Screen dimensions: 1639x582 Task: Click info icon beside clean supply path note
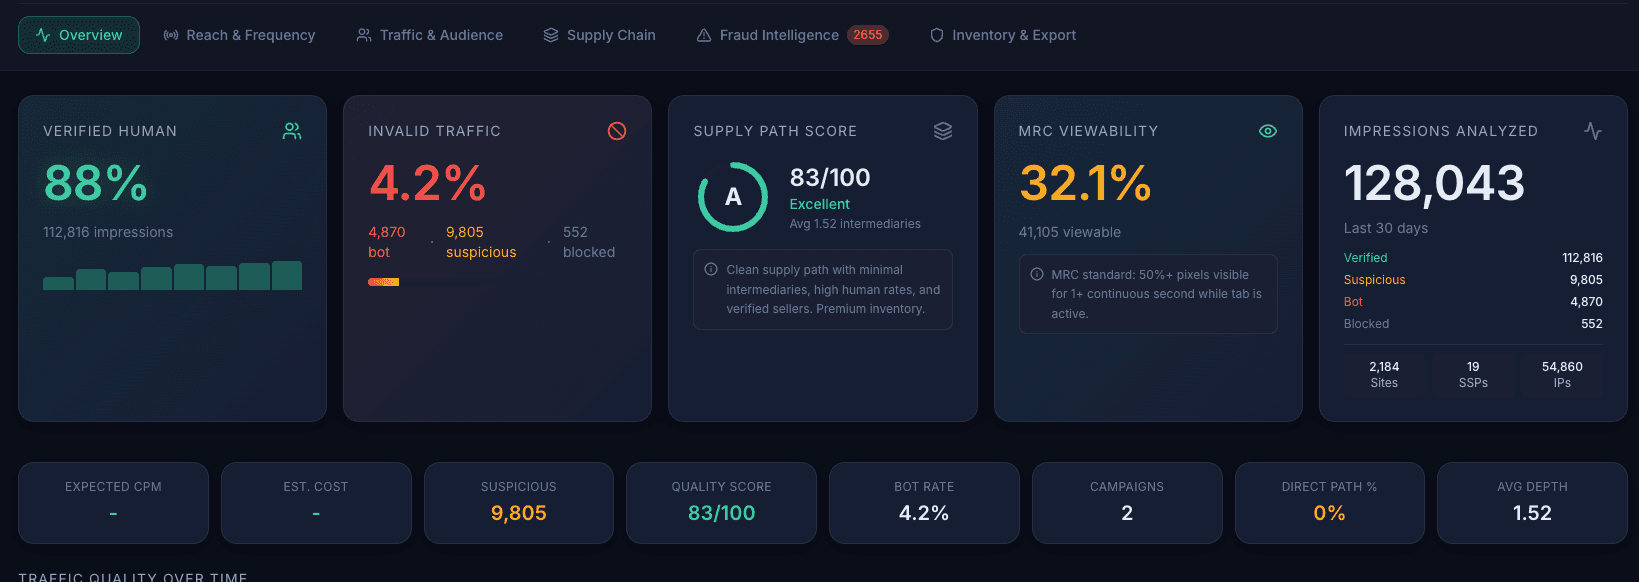coord(711,269)
